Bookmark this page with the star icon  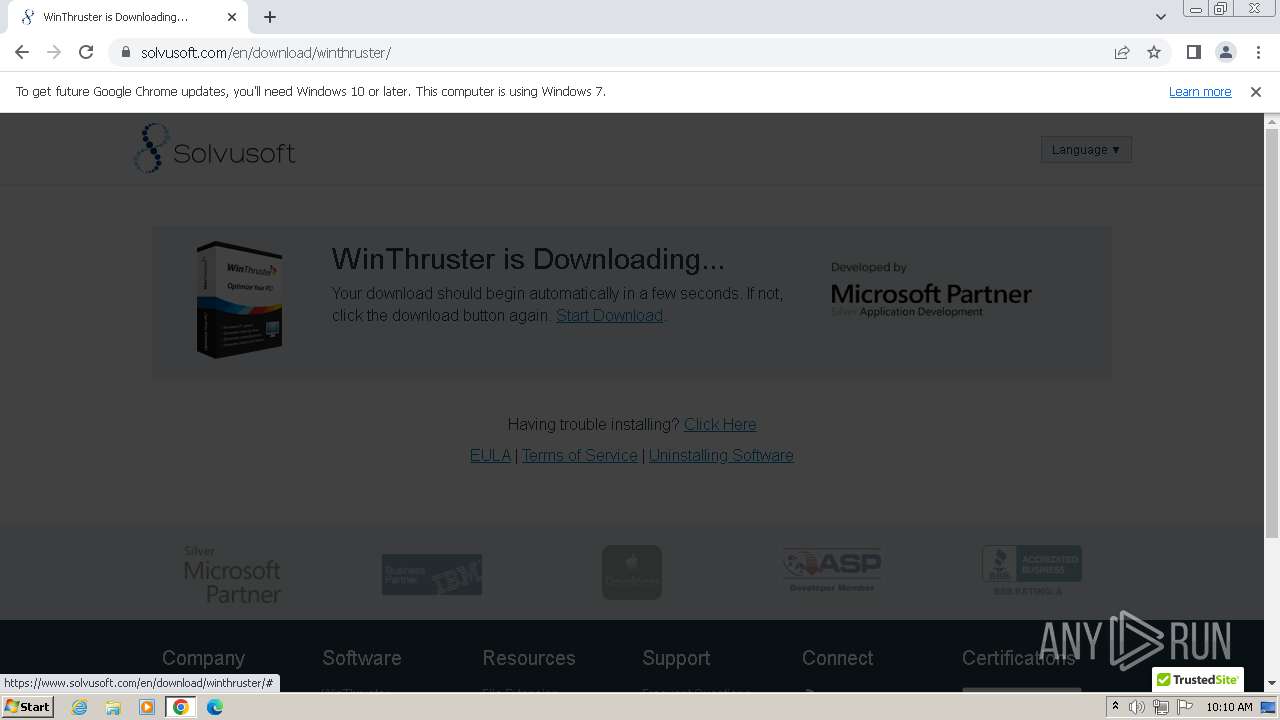click(1154, 52)
